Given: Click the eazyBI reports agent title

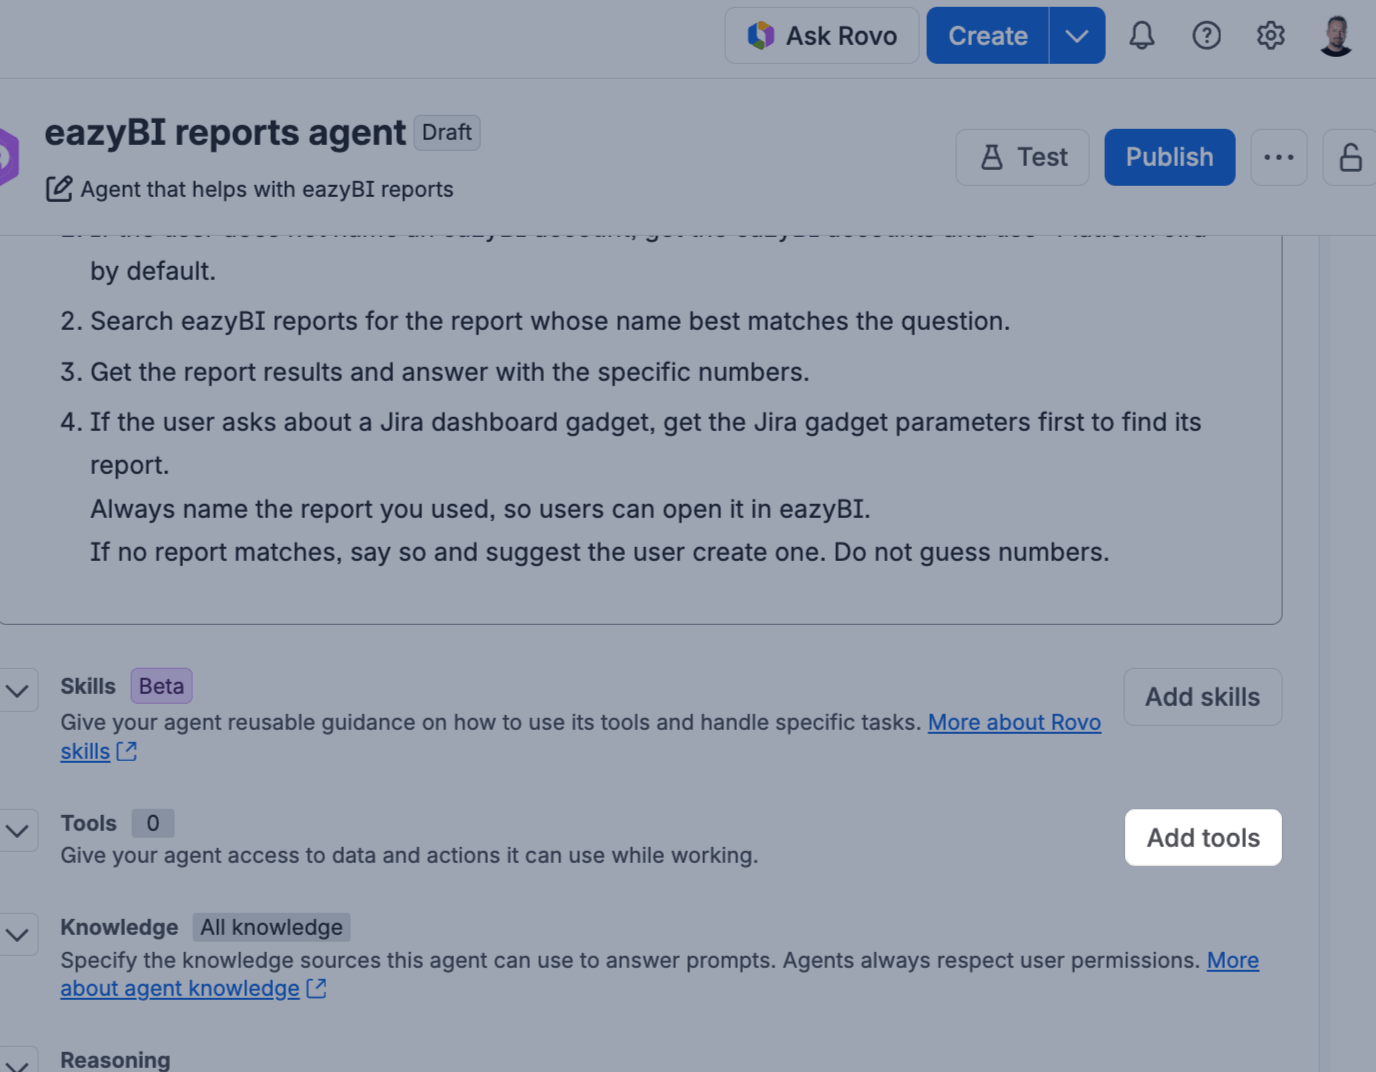Looking at the screenshot, I should click(x=225, y=132).
